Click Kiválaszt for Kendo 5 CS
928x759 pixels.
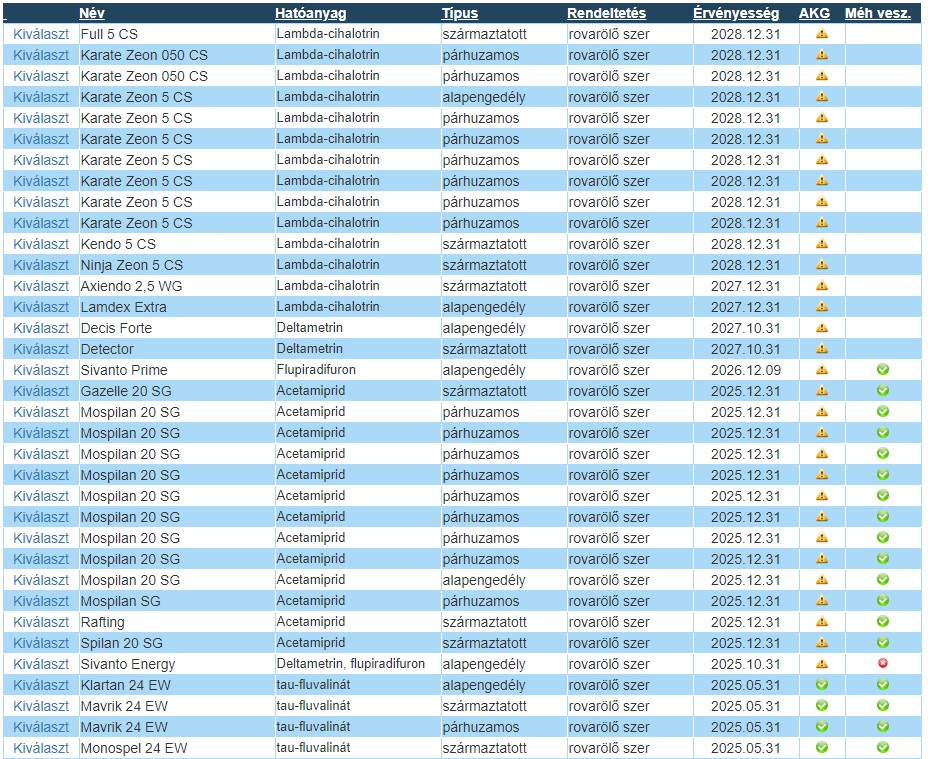tap(41, 245)
